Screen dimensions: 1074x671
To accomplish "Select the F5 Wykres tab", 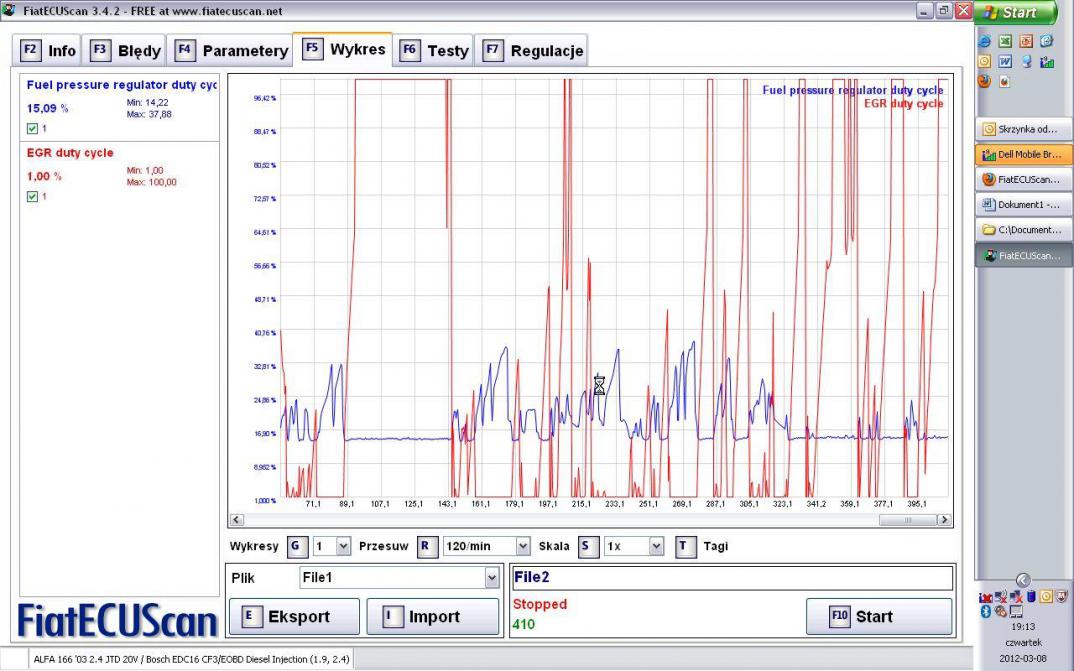I will (343, 49).
